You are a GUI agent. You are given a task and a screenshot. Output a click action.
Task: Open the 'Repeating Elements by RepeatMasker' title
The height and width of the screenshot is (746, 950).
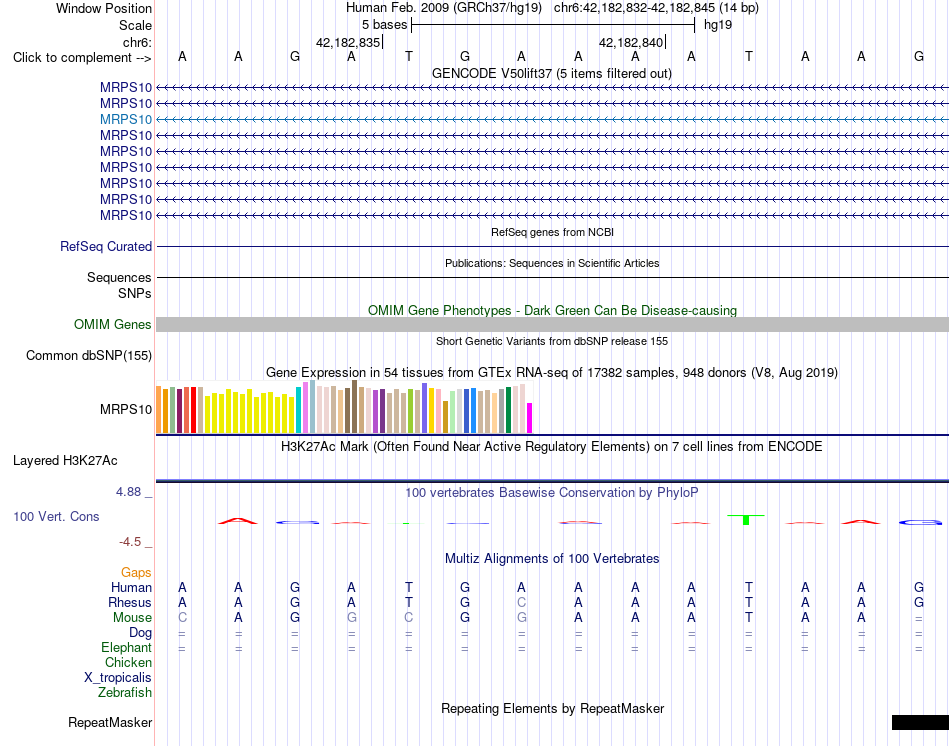coord(552,708)
